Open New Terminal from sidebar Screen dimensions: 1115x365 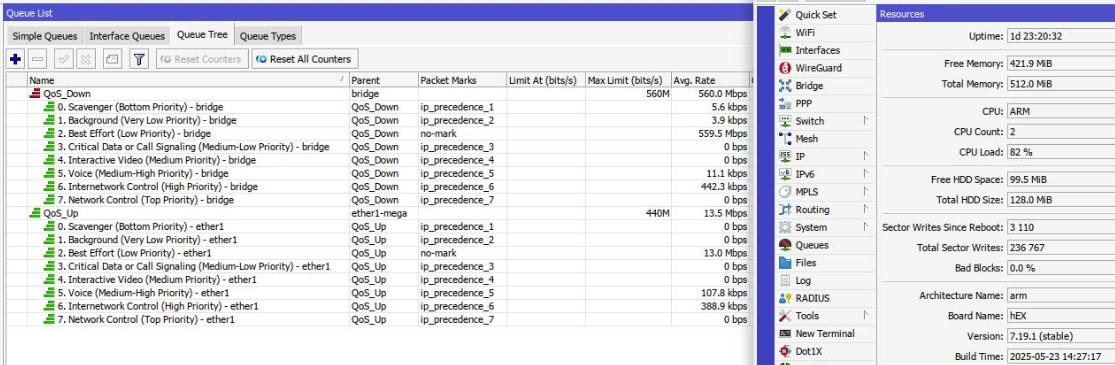[x=825, y=334]
